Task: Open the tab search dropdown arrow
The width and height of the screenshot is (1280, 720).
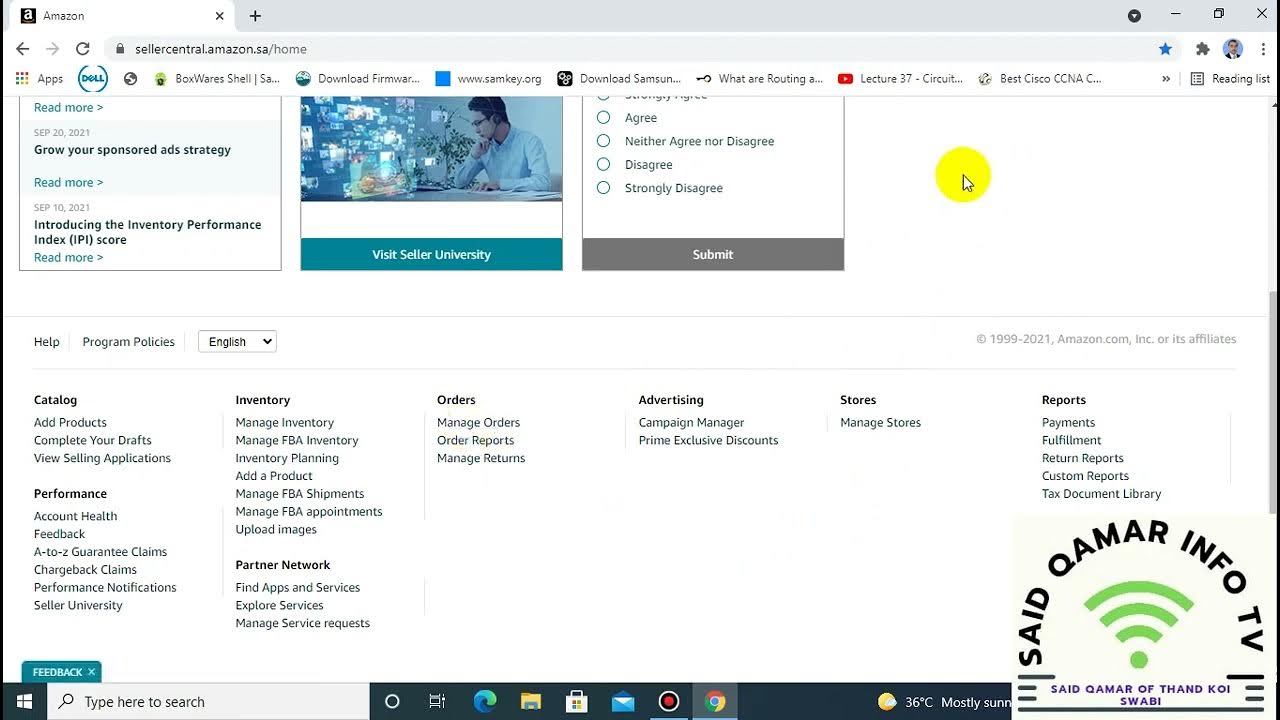Action: point(1134,16)
